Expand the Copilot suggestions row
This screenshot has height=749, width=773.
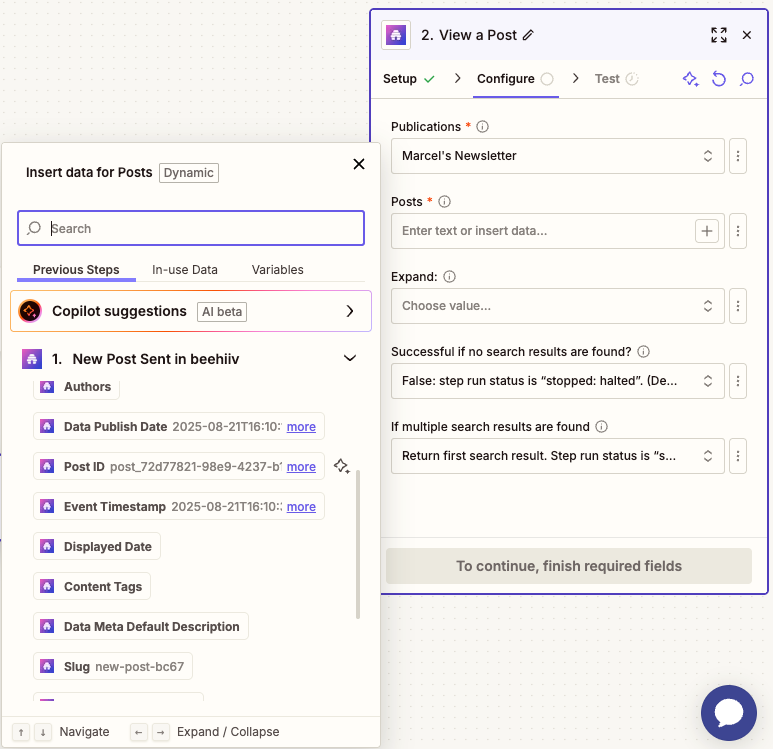click(350, 311)
